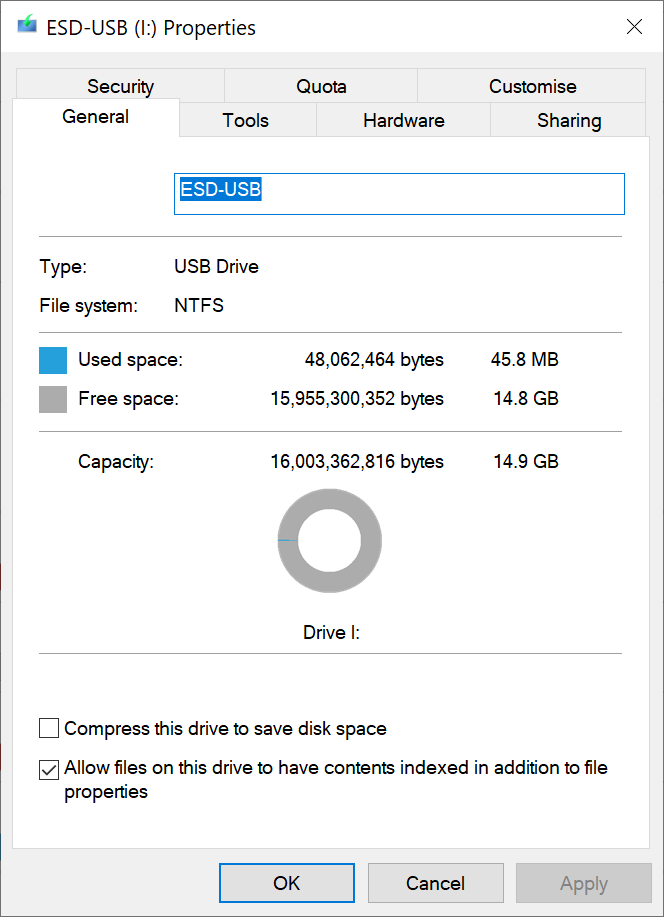This screenshot has height=917, width=664.
Task: Enable Compress this drive checkbox
Action: tap(49, 729)
